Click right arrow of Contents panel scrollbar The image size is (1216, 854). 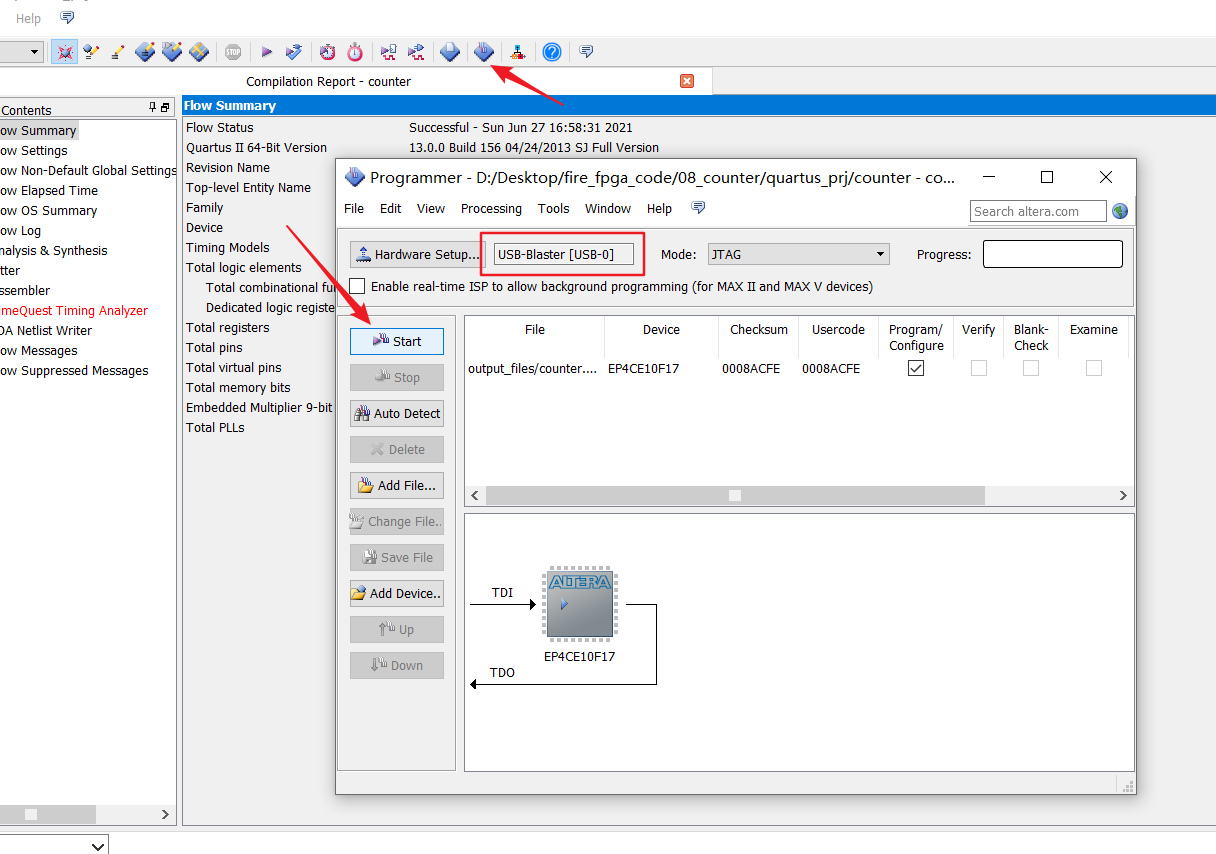tap(166, 815)
